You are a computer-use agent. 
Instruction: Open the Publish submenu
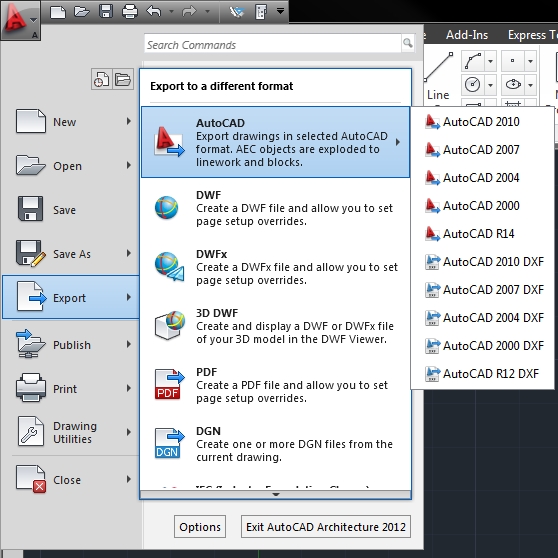click(x=70, y=344)
